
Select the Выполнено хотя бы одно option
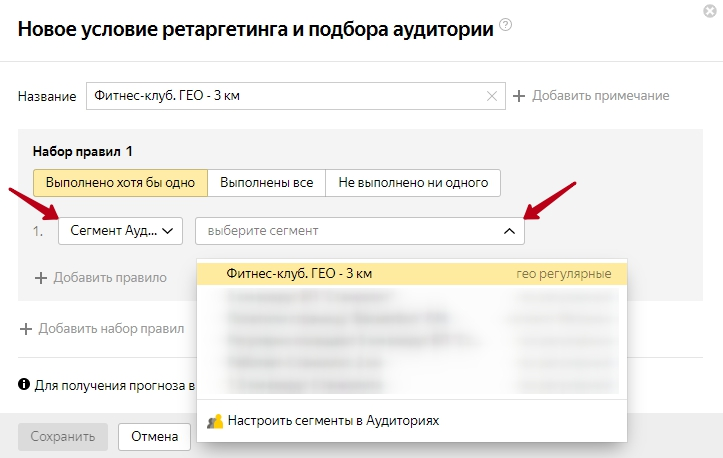coord(120,183)
